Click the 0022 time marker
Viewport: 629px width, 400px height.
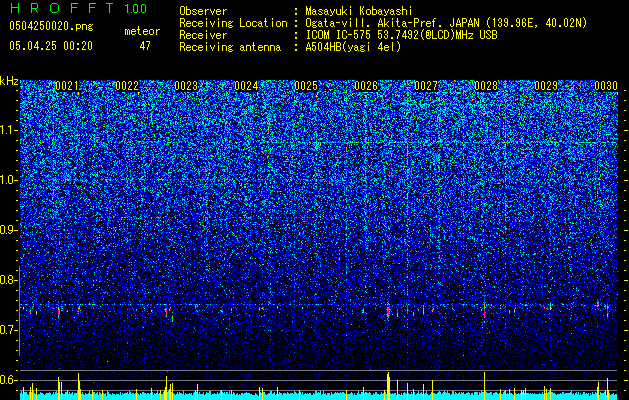(x=127, y=86)
